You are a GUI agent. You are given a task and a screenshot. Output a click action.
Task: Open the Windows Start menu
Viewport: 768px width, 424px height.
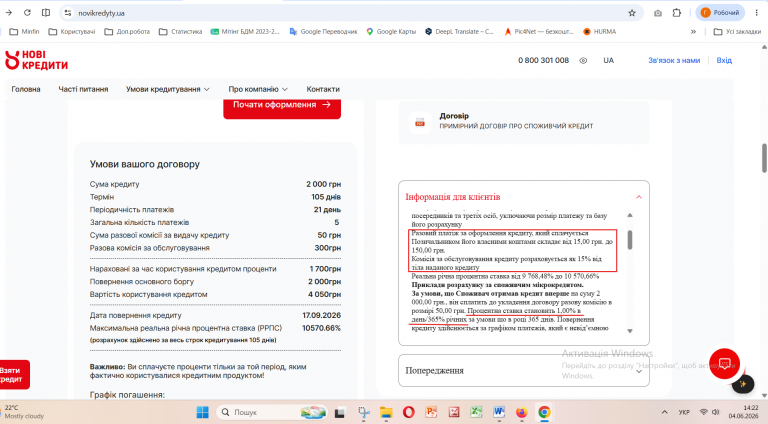(x=202, y=412)
